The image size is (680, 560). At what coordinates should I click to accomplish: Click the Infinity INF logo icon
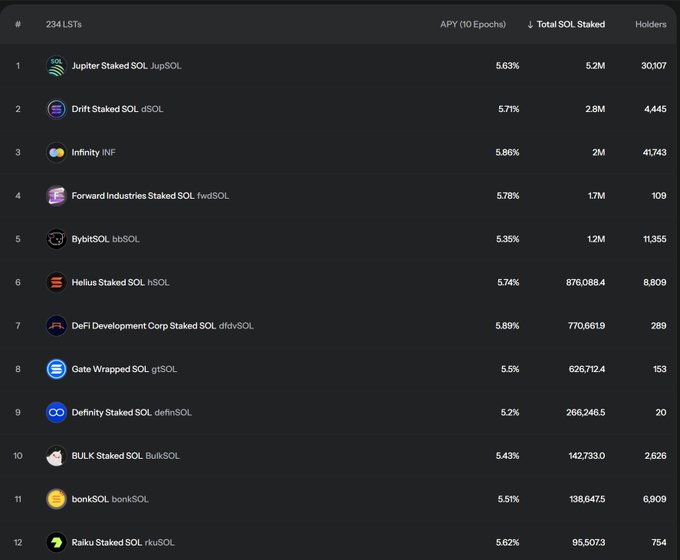pos(56,152)
